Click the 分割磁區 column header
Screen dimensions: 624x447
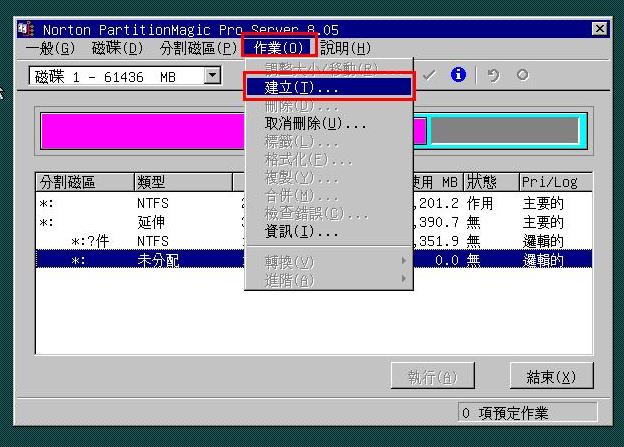[x=85, y=182]
